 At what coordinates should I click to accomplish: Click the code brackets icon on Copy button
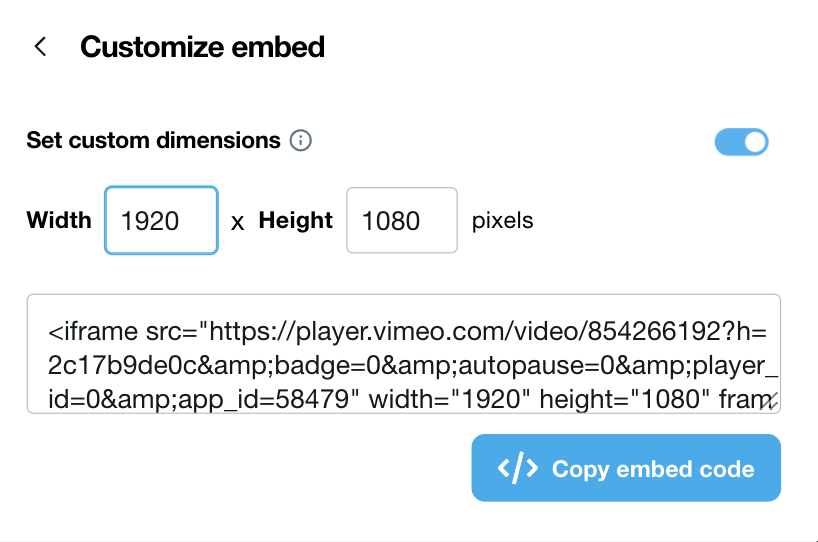(518, 469)
